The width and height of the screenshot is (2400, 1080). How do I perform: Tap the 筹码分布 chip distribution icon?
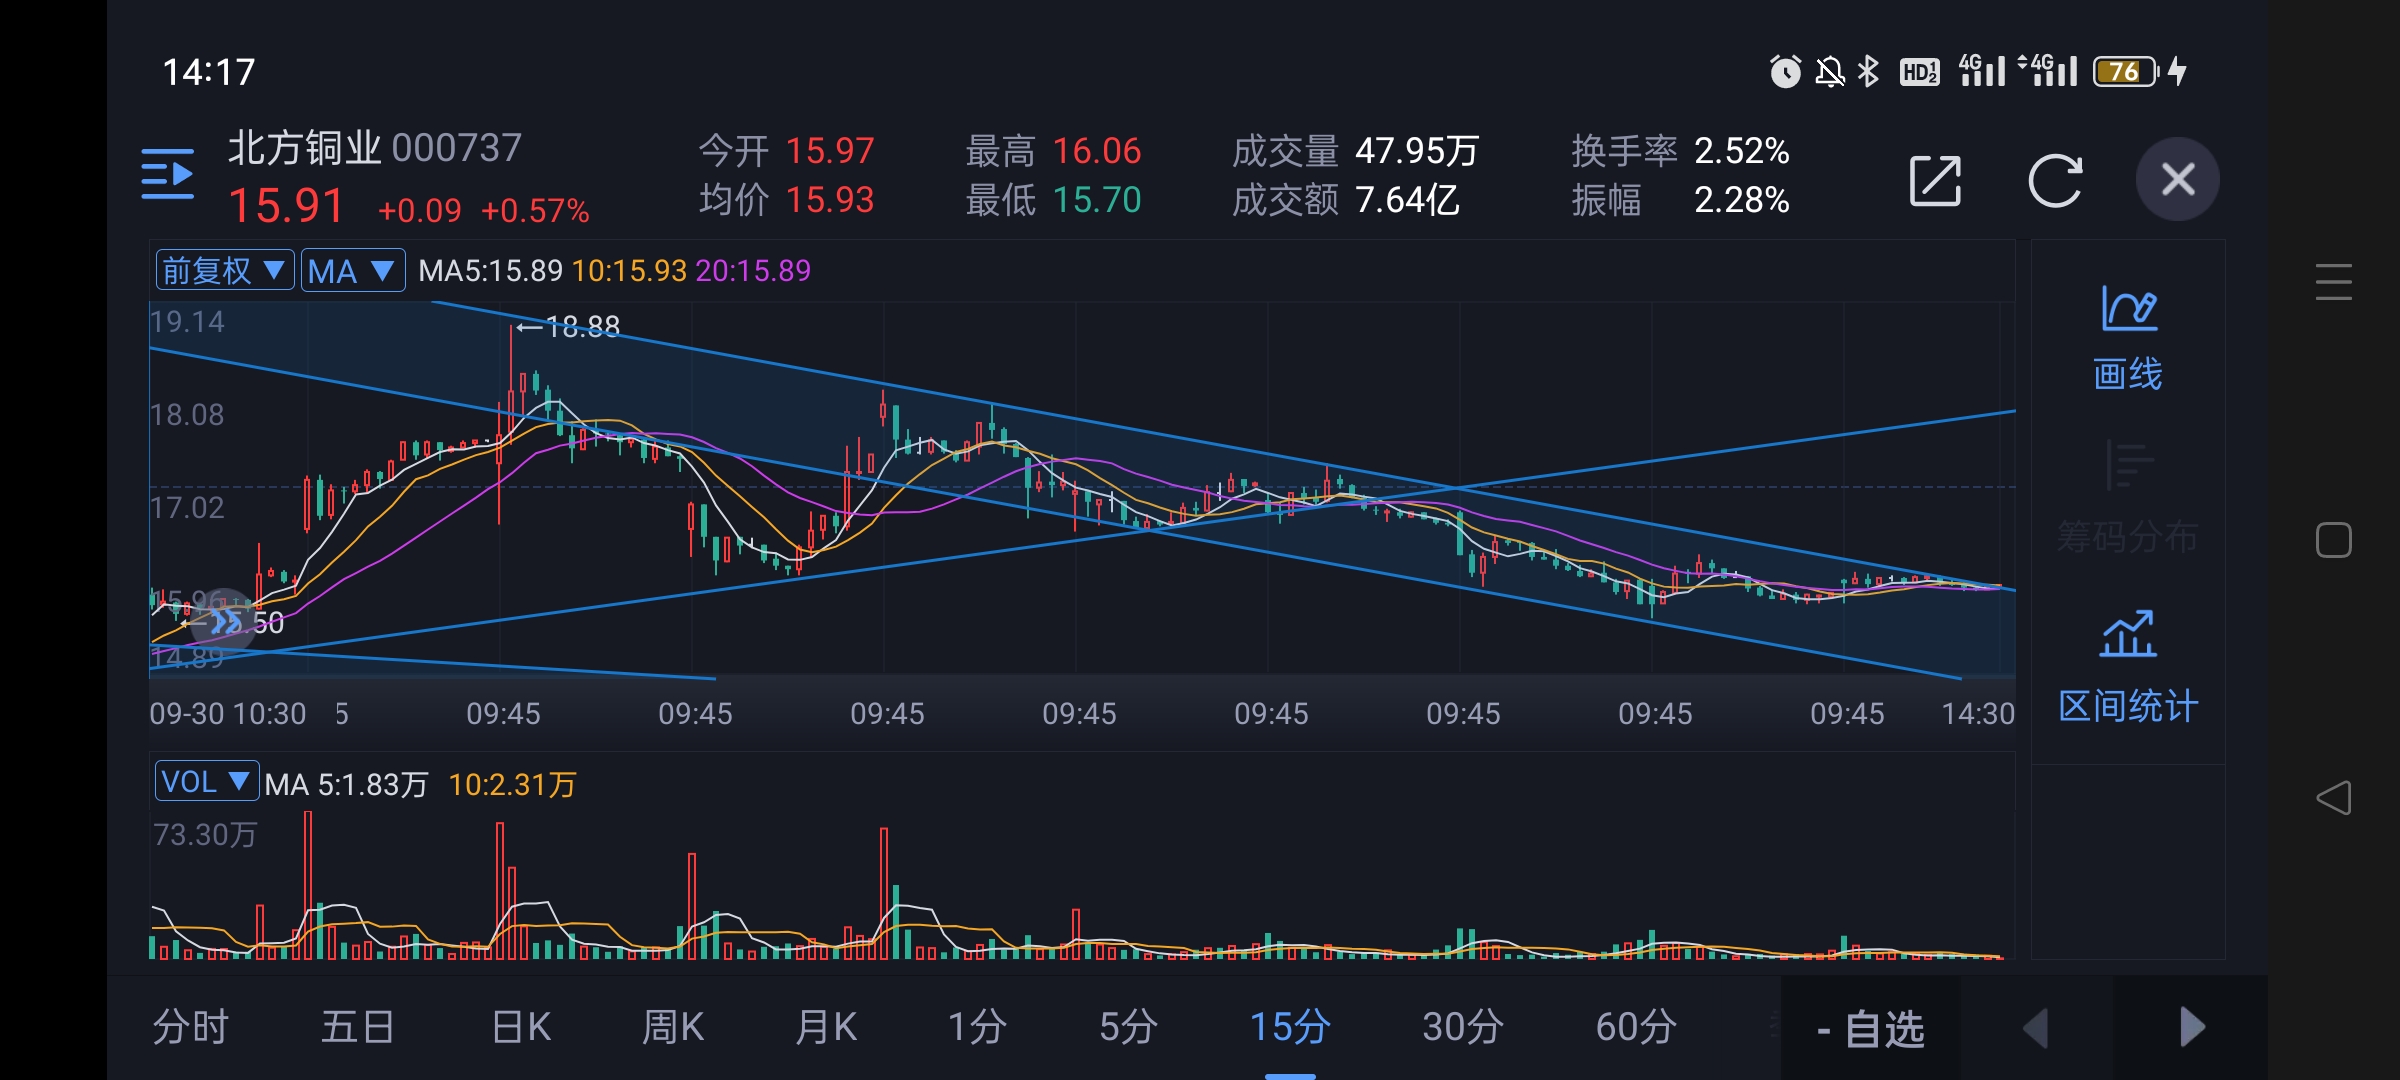click(x=2128, y=498)
